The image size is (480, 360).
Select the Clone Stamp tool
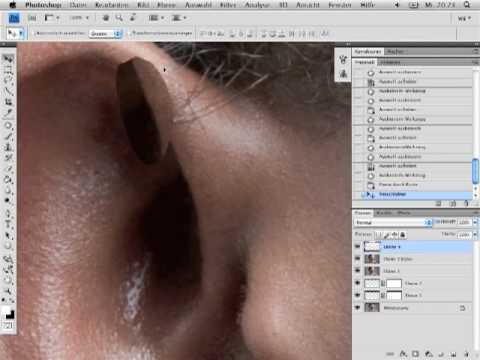coord(8,147)
